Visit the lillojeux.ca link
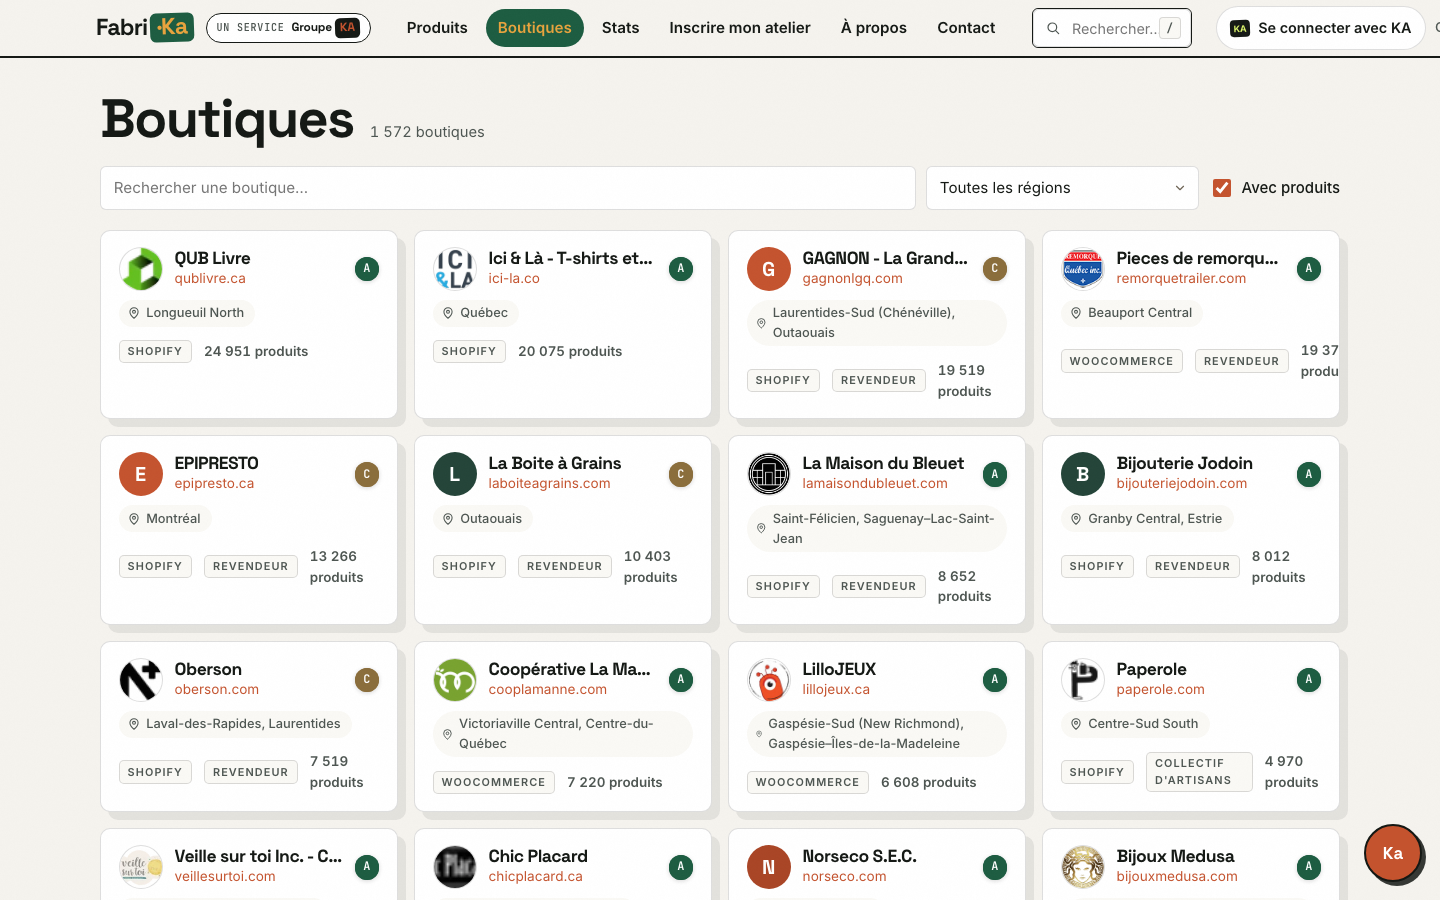The image size is (1440, 900). pyautogui.click(x=836, y=690)
